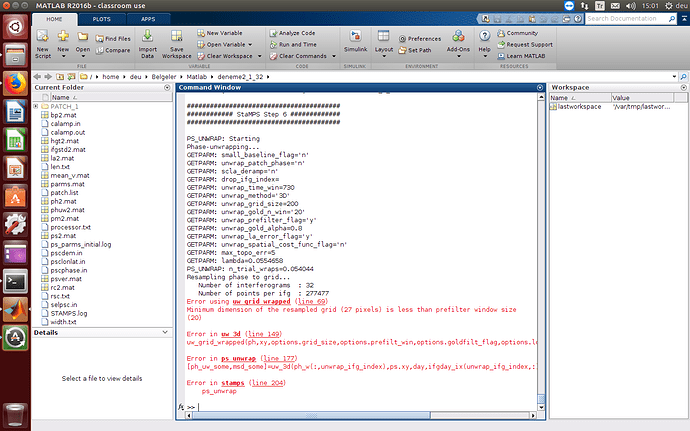The width and height of the screenshot is (690, 431).
Task: Go forward in folder history
Action: click(x=48, y=77)
